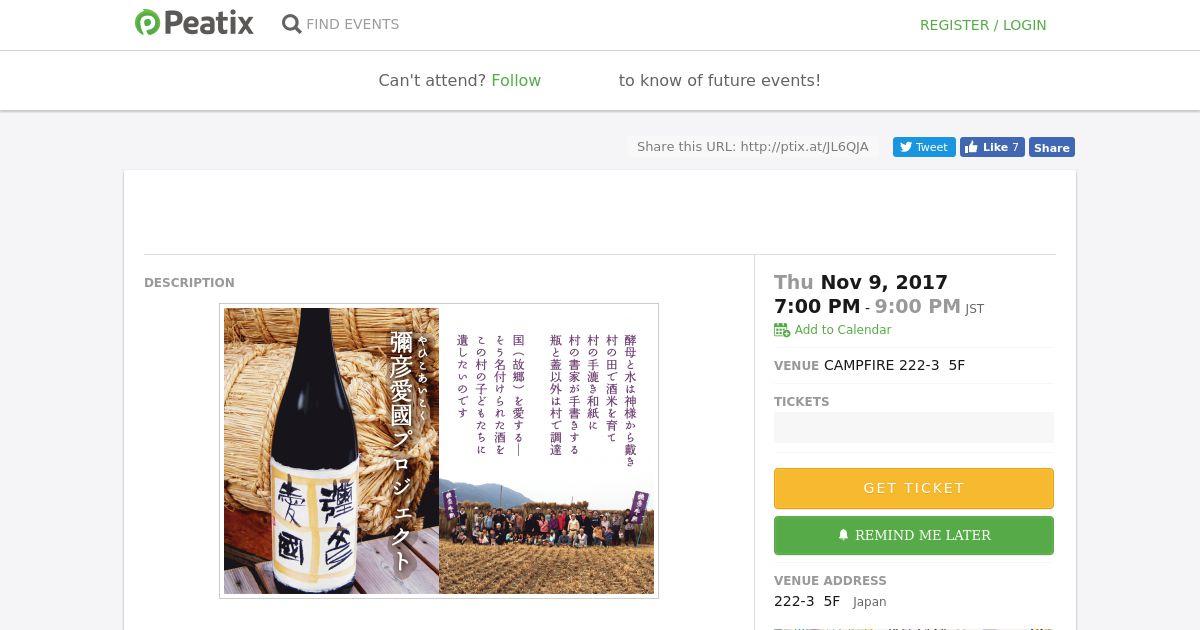Click the CAMPFIRE venue name

coord(893,365)
